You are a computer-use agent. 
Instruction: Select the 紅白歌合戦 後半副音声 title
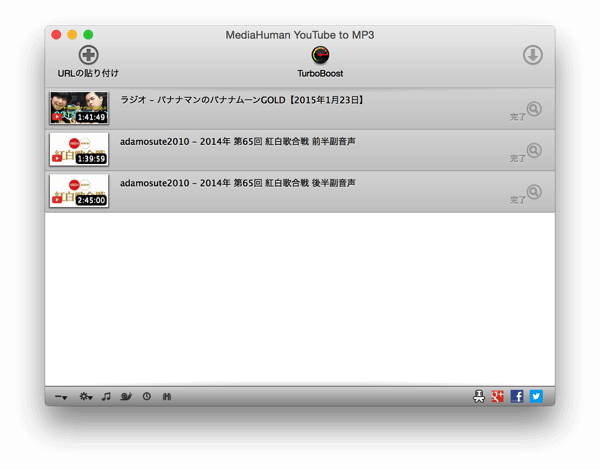click(238, 183)
